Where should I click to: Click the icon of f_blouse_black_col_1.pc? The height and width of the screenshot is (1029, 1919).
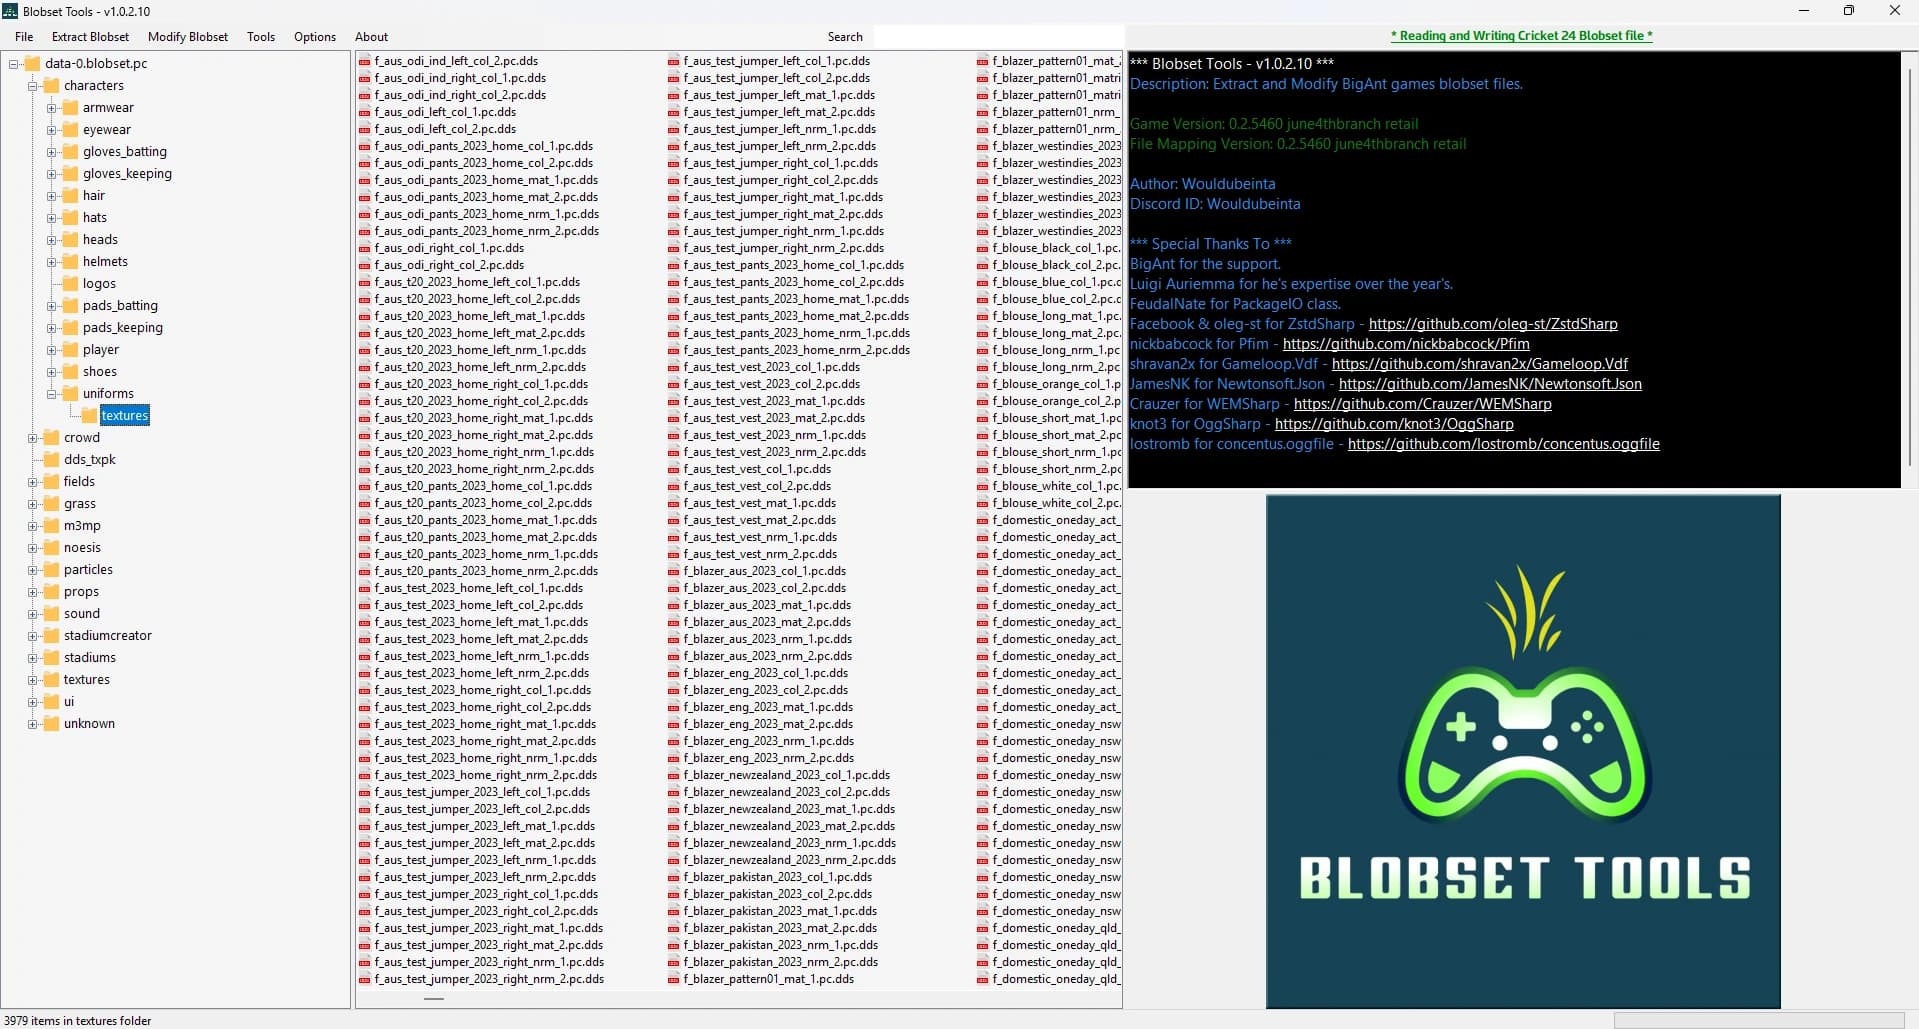983,248
